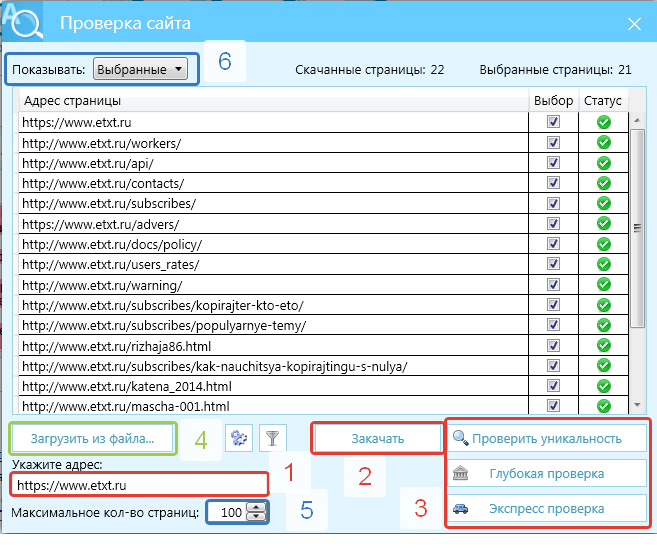The image size is (657, 558).
Task: Click the funnel filter icon button
Action: point(271,438)
